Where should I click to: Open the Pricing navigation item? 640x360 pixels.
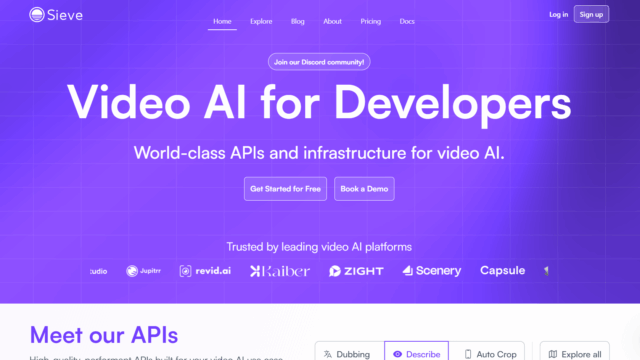[x=371, y=21]
